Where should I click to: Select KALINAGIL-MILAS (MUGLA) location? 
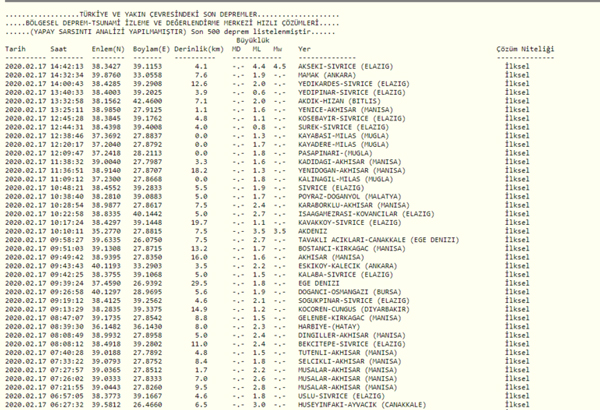coord(346,179)
